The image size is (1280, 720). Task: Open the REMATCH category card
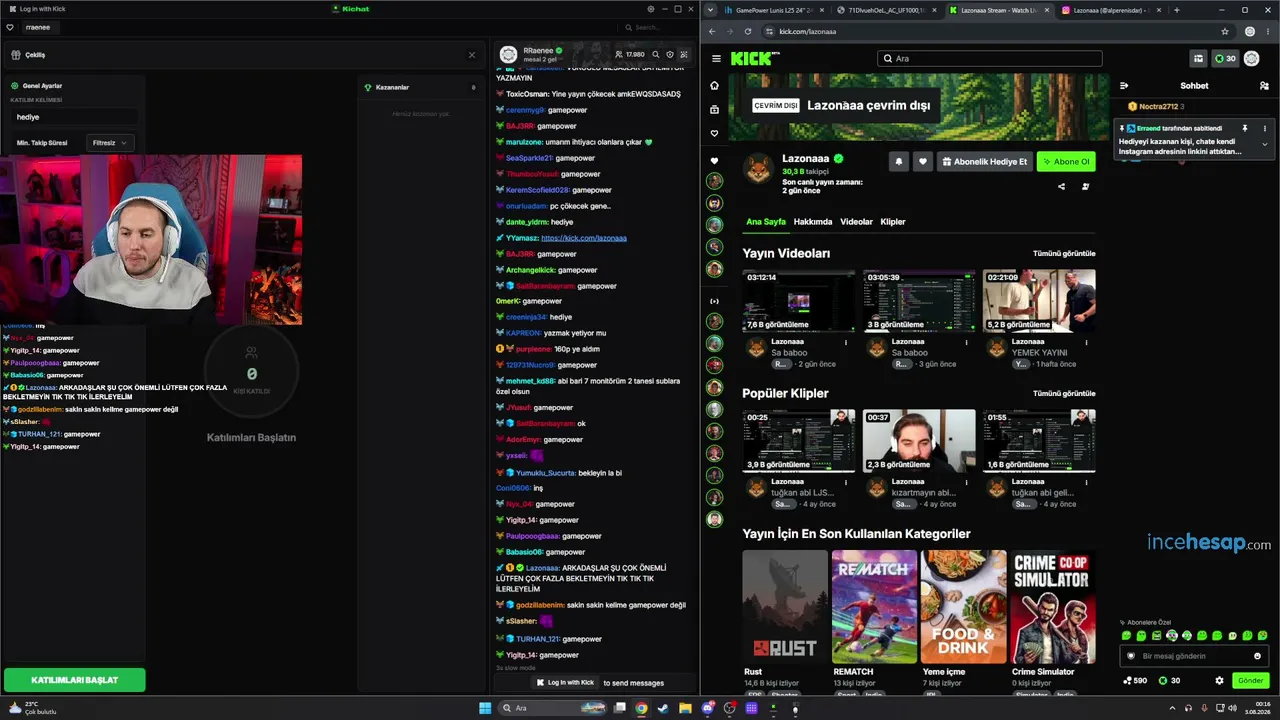(874, 606)
